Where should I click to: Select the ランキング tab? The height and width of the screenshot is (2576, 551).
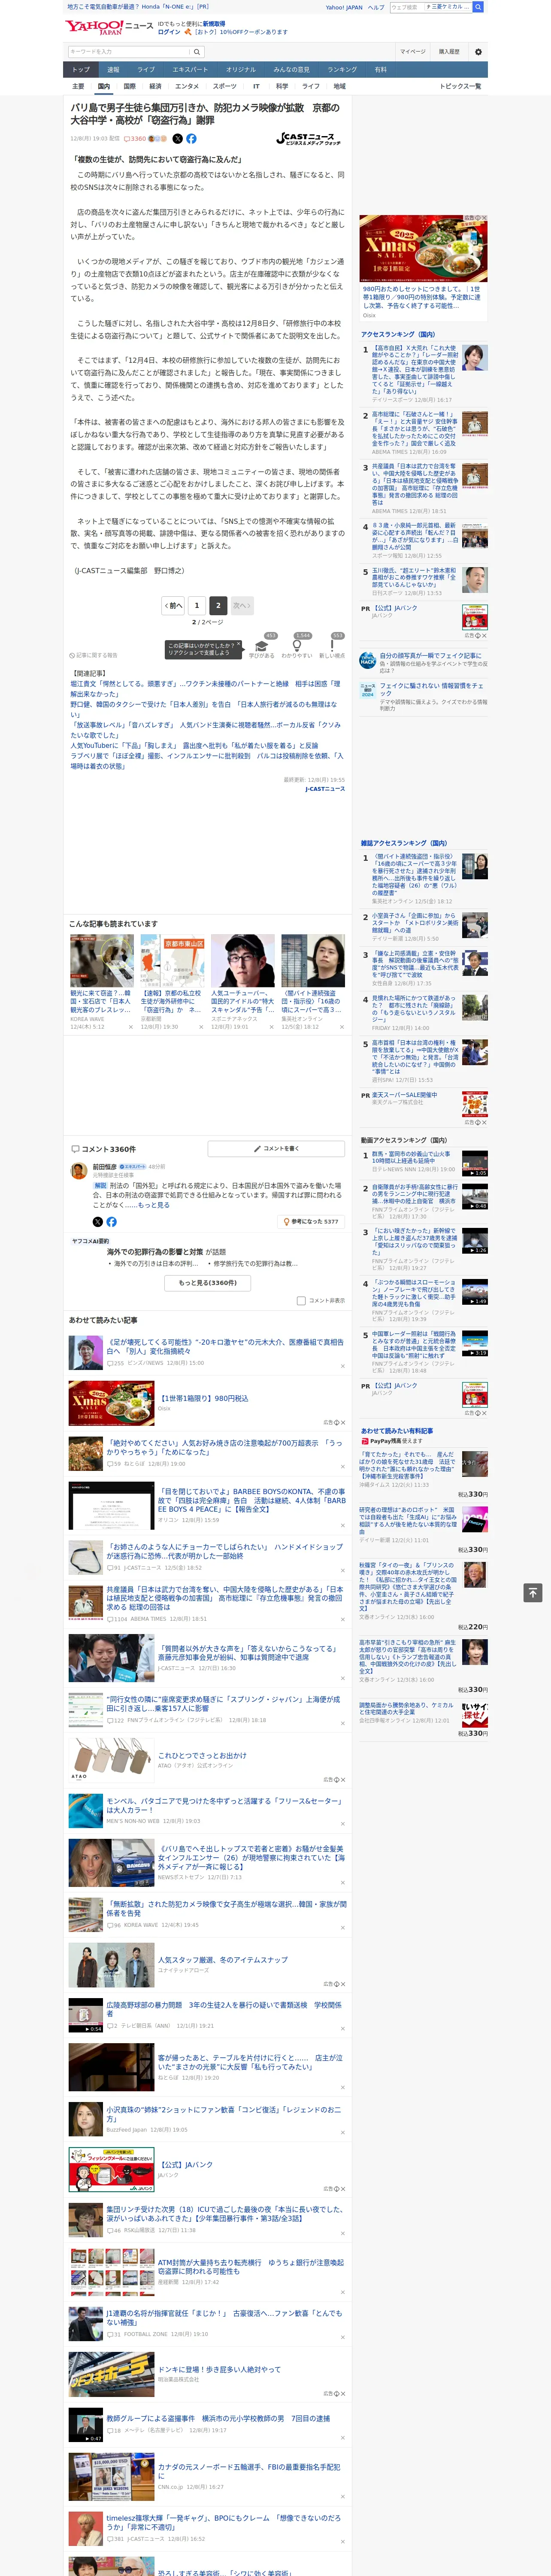[342, 70]
